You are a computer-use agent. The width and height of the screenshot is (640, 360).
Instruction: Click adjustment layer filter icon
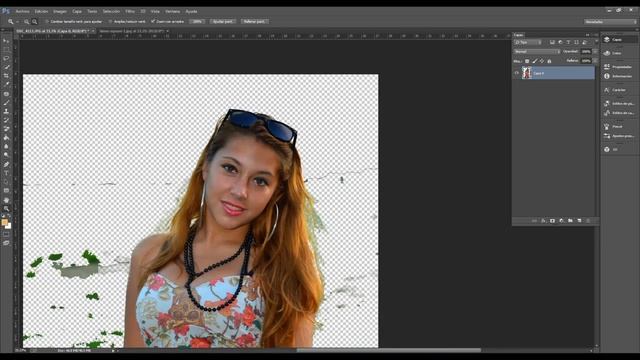[560, 42]
